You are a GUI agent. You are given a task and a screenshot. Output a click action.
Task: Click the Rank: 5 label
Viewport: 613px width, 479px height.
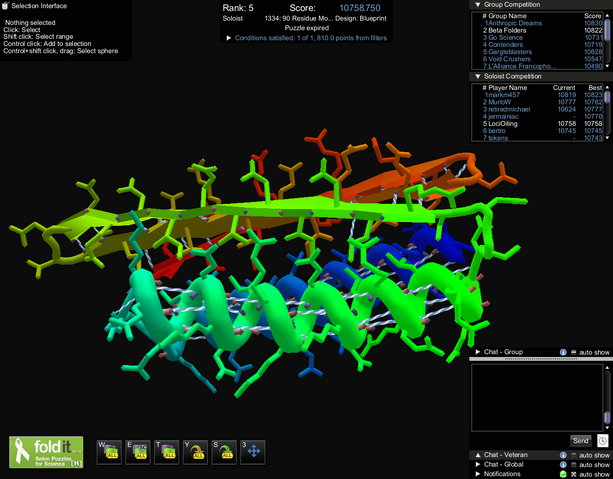238,8
